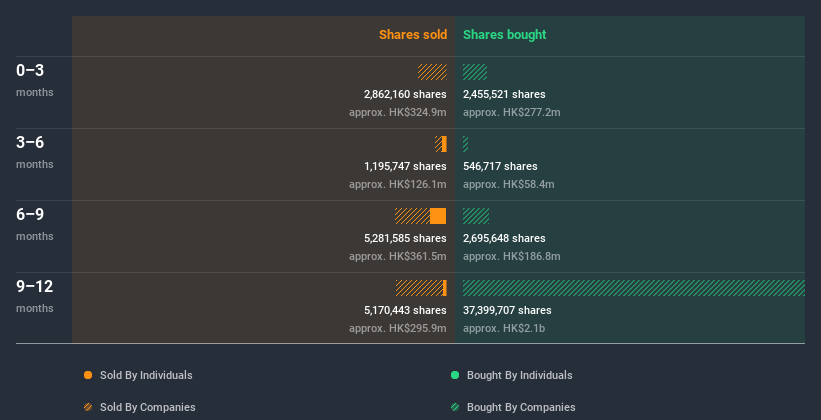Click the 'Shares sold' column header
Image resolution: width=821 pixels, height=420 pixels.
[413, 35]
